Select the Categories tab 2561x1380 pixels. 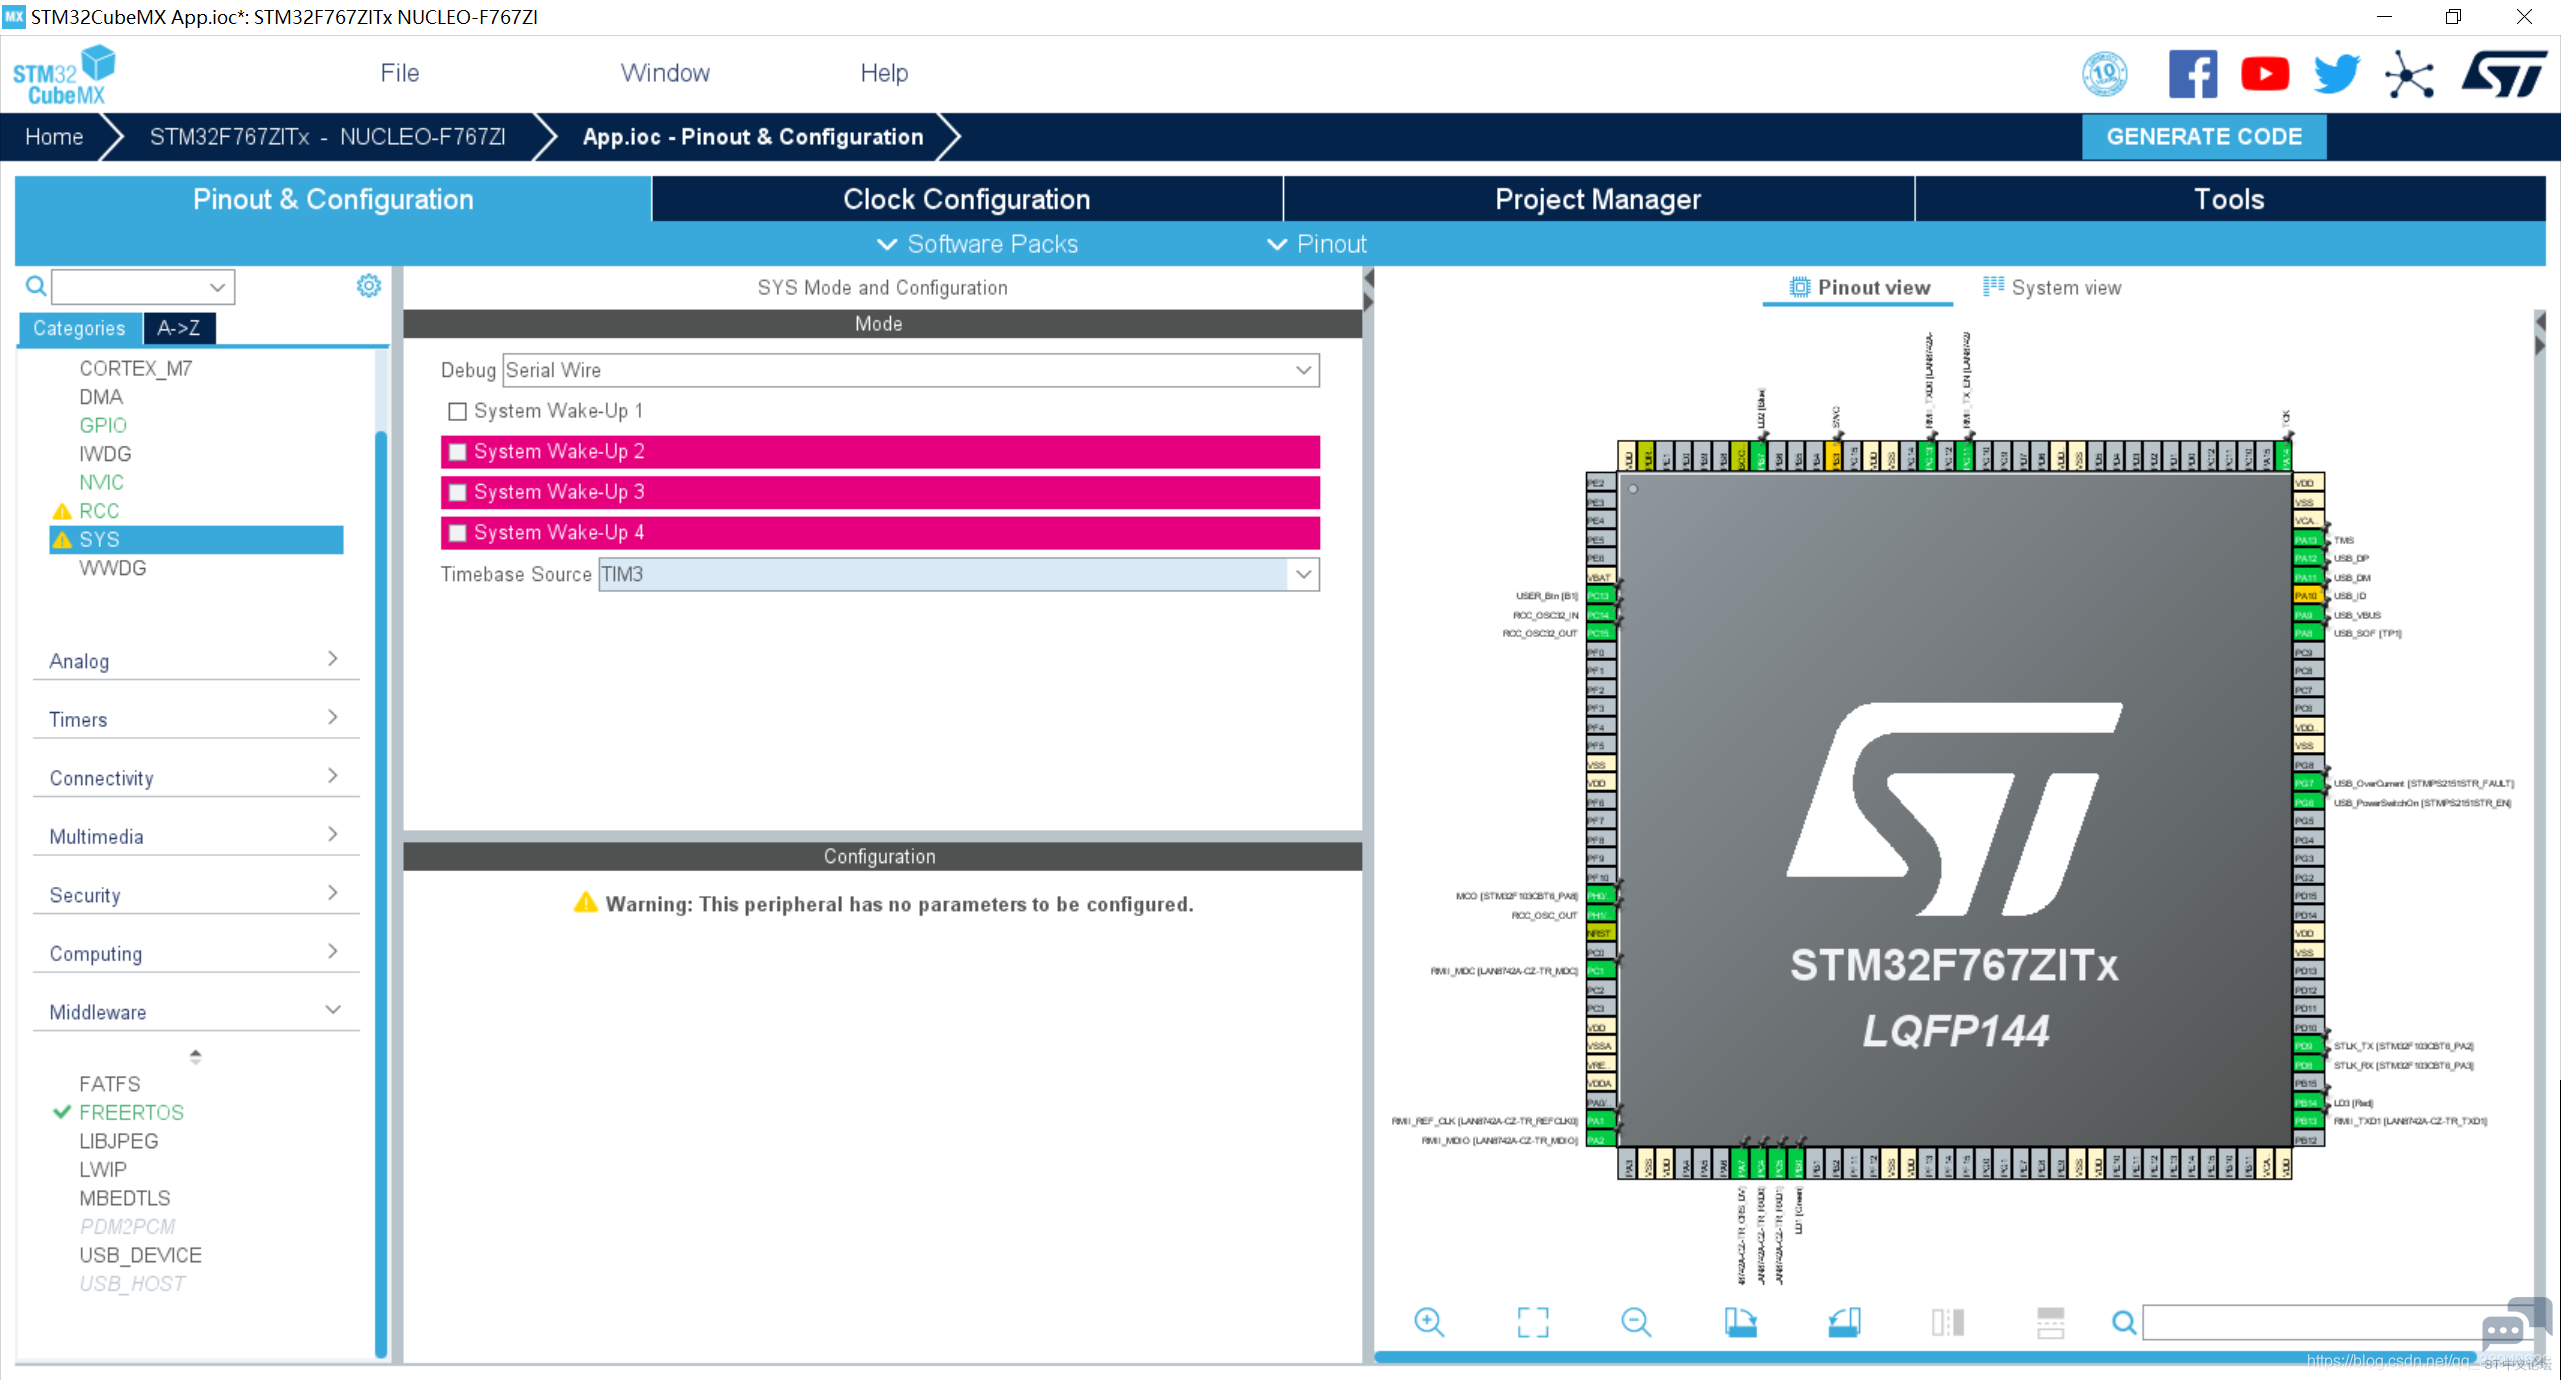click(x=79, y=328)
